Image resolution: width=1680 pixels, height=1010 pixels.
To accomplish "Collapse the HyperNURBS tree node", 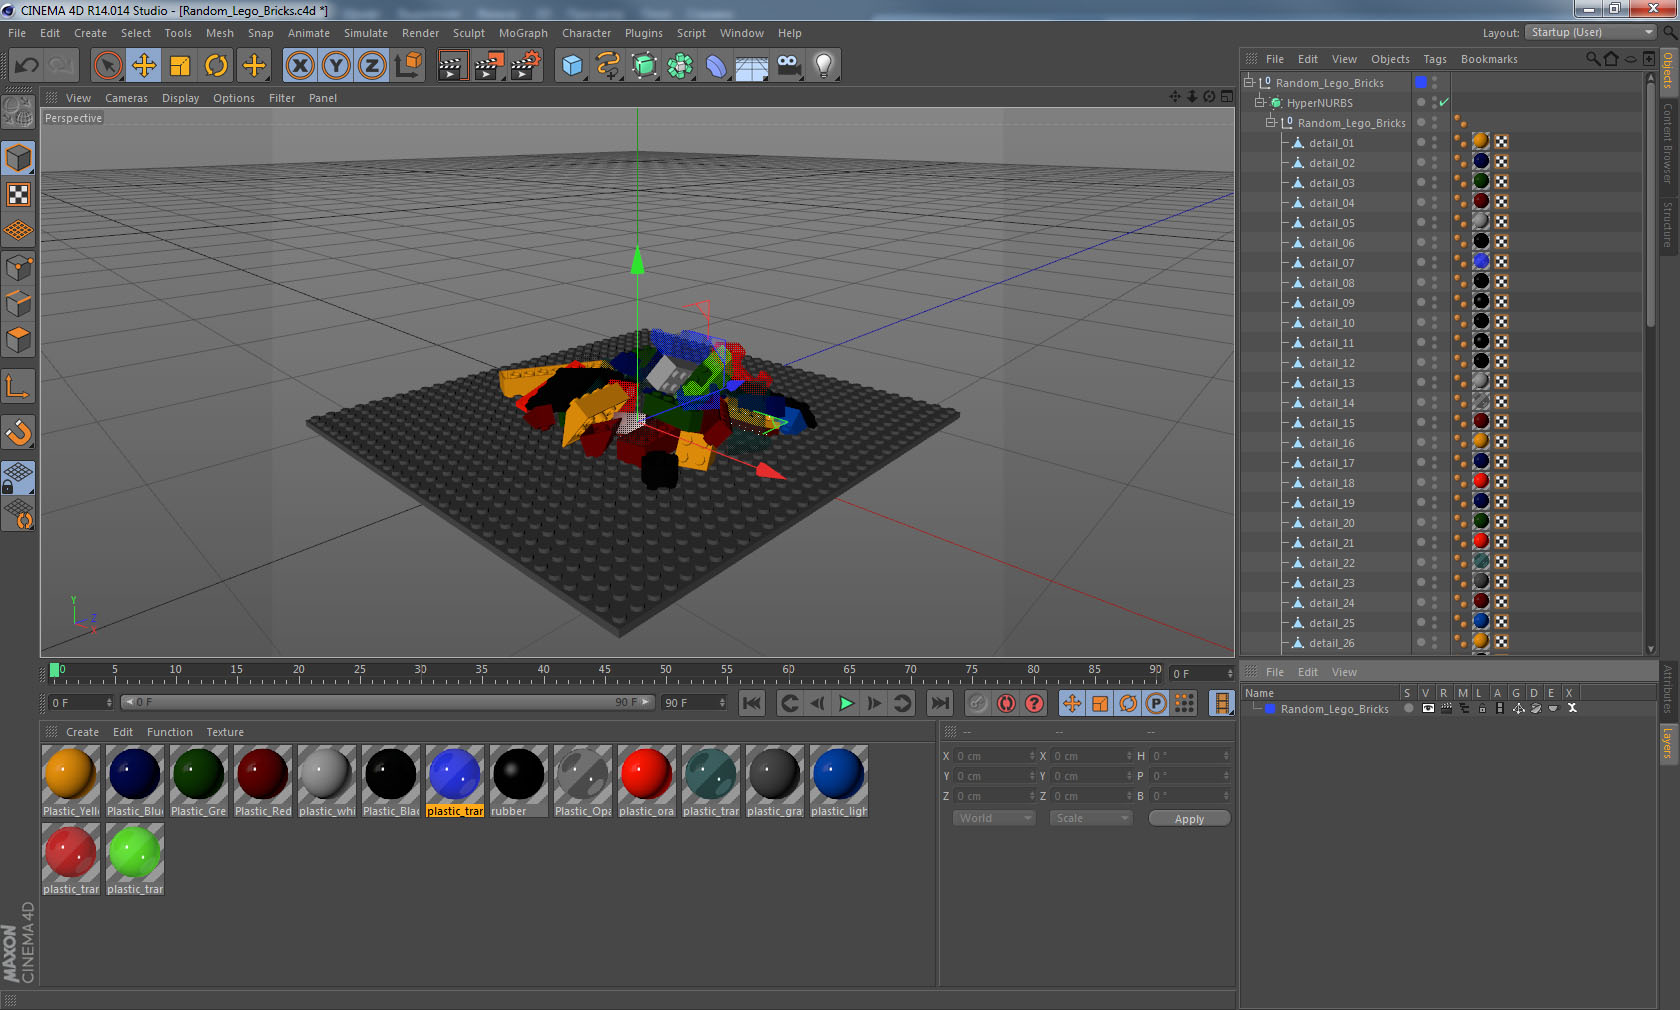I will (1259, 103).
